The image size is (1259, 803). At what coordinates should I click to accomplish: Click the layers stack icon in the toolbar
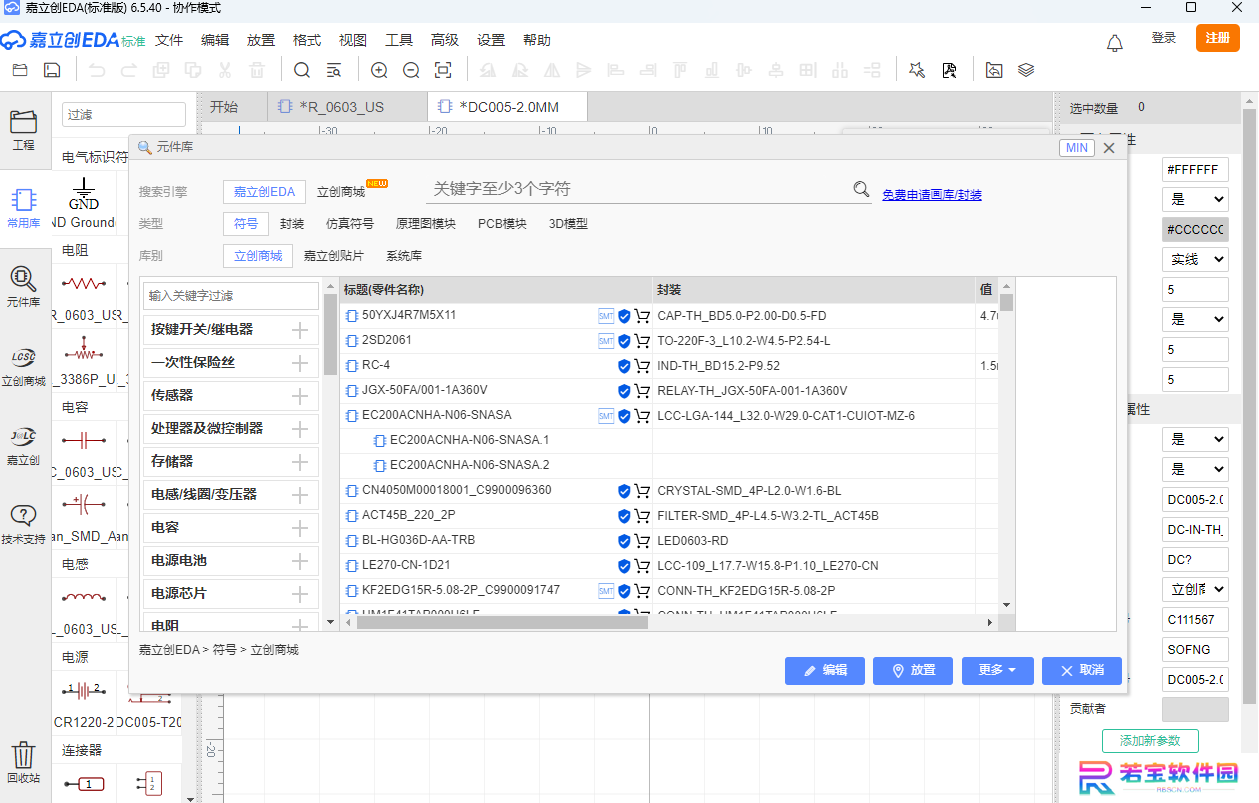[1026, 70]
